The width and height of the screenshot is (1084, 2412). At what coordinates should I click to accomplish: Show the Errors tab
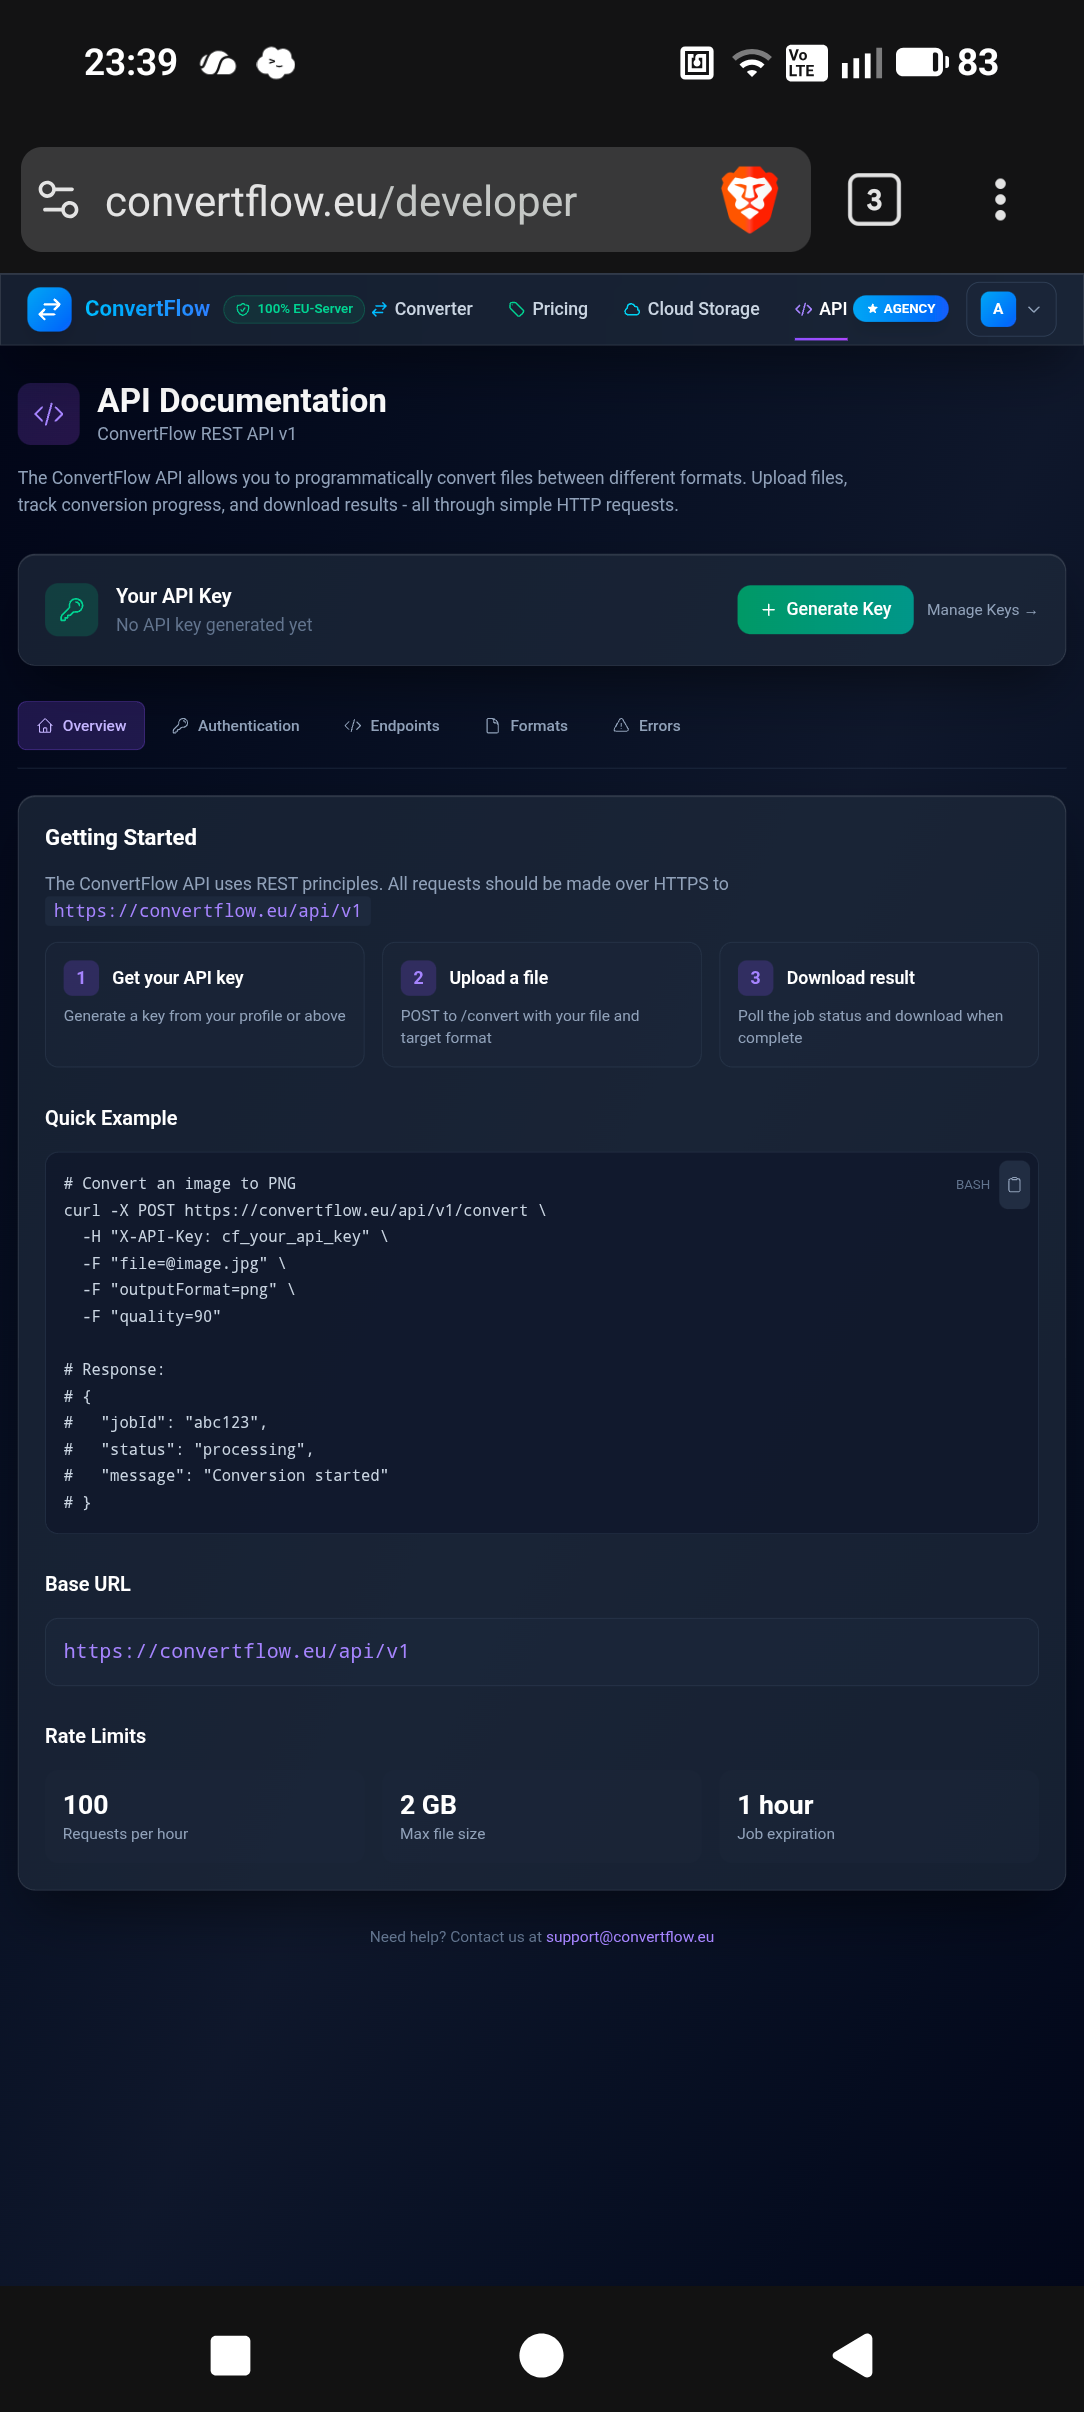[x=647, y=726]
